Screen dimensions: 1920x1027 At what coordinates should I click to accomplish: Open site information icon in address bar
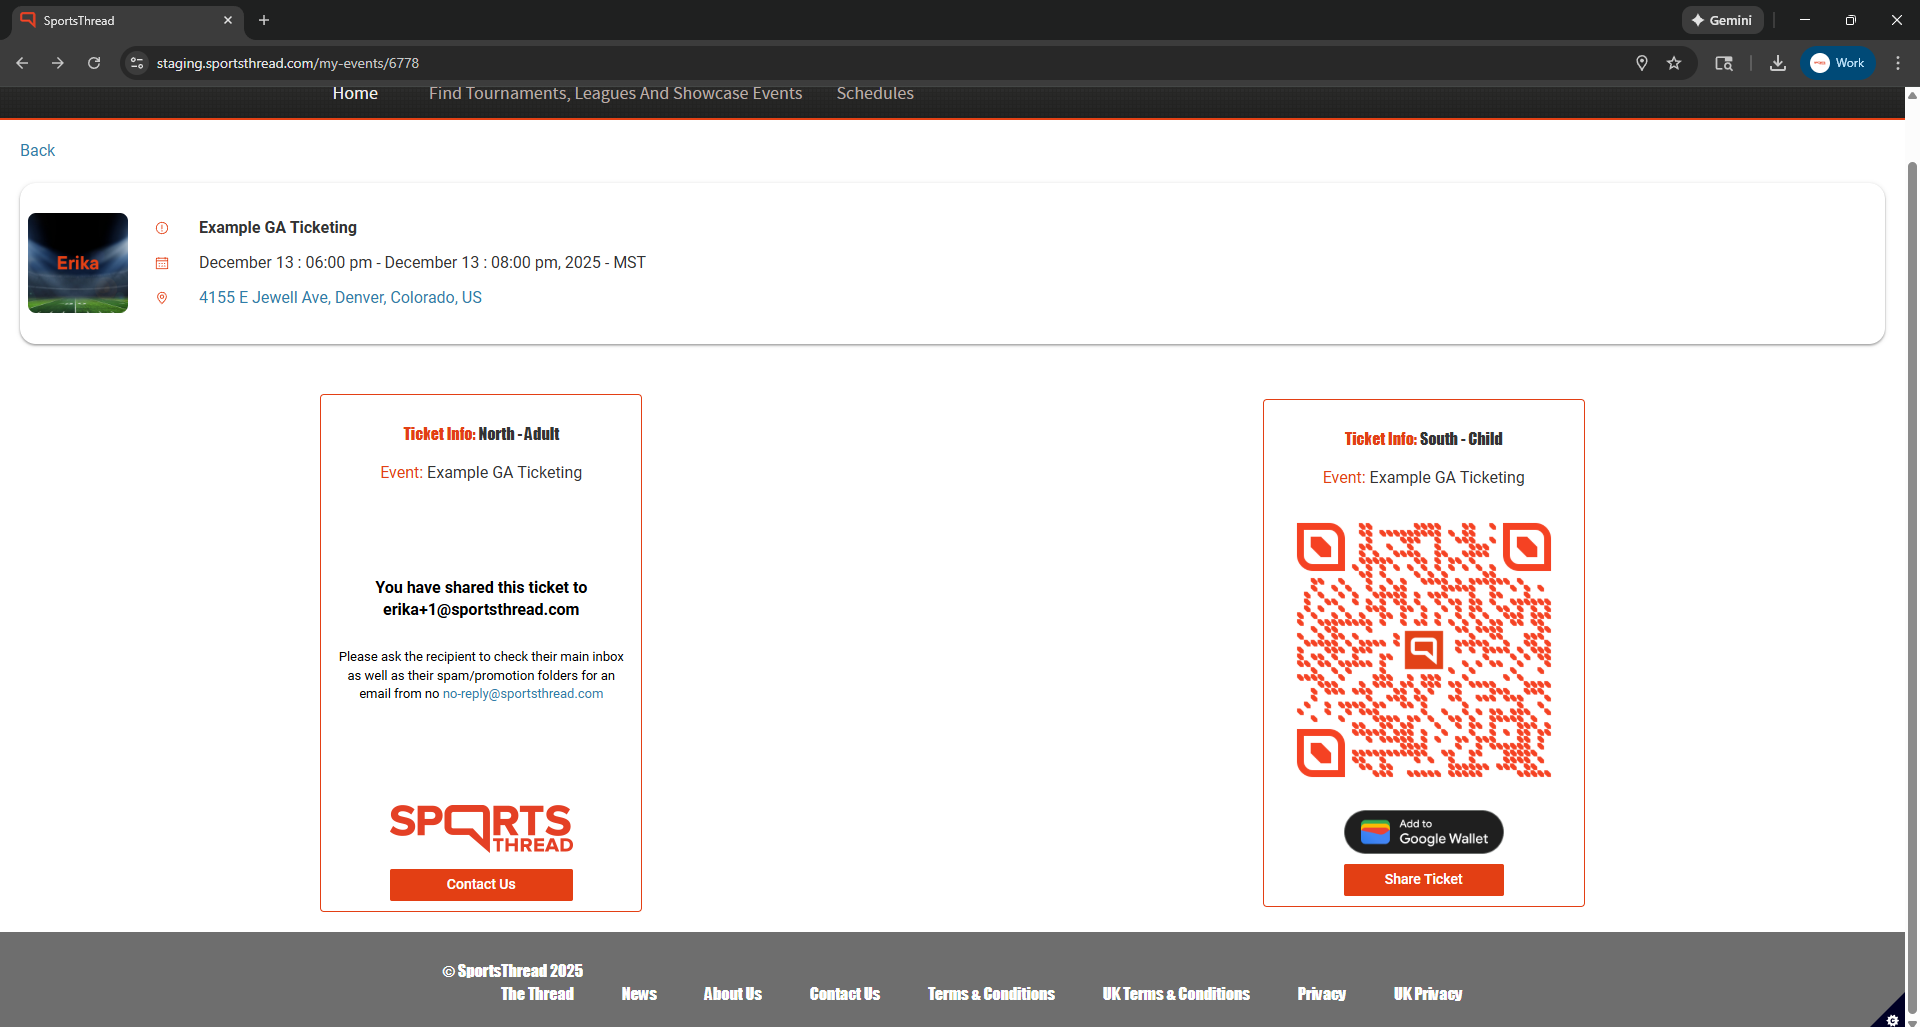click(x=138, y=63)
